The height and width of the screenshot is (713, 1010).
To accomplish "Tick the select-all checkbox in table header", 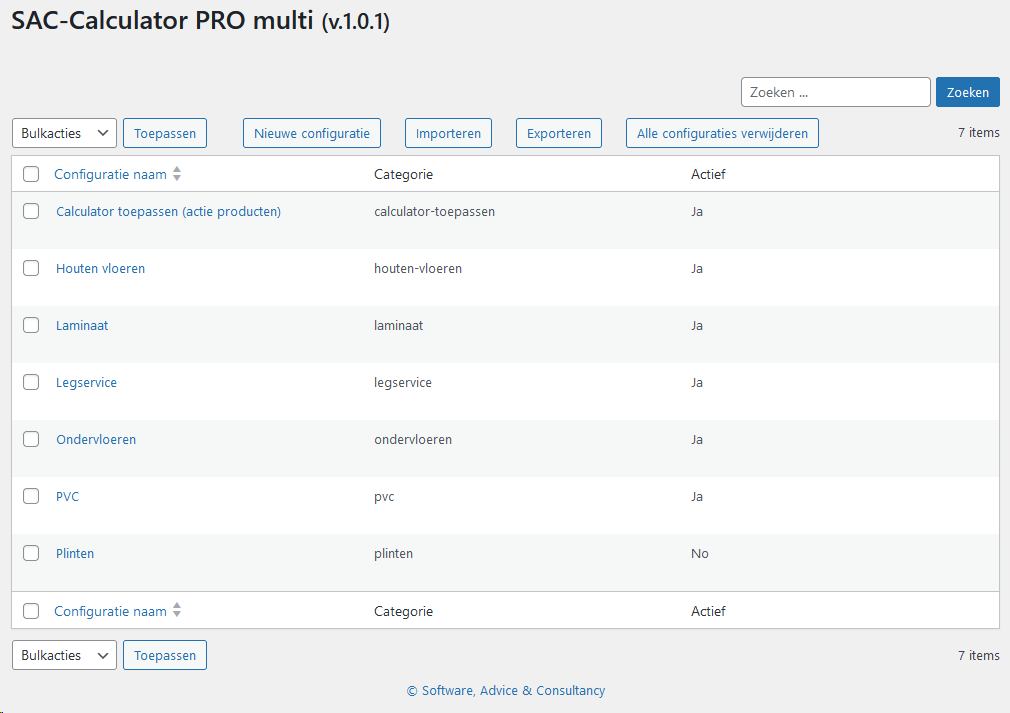I will [31, 174].
